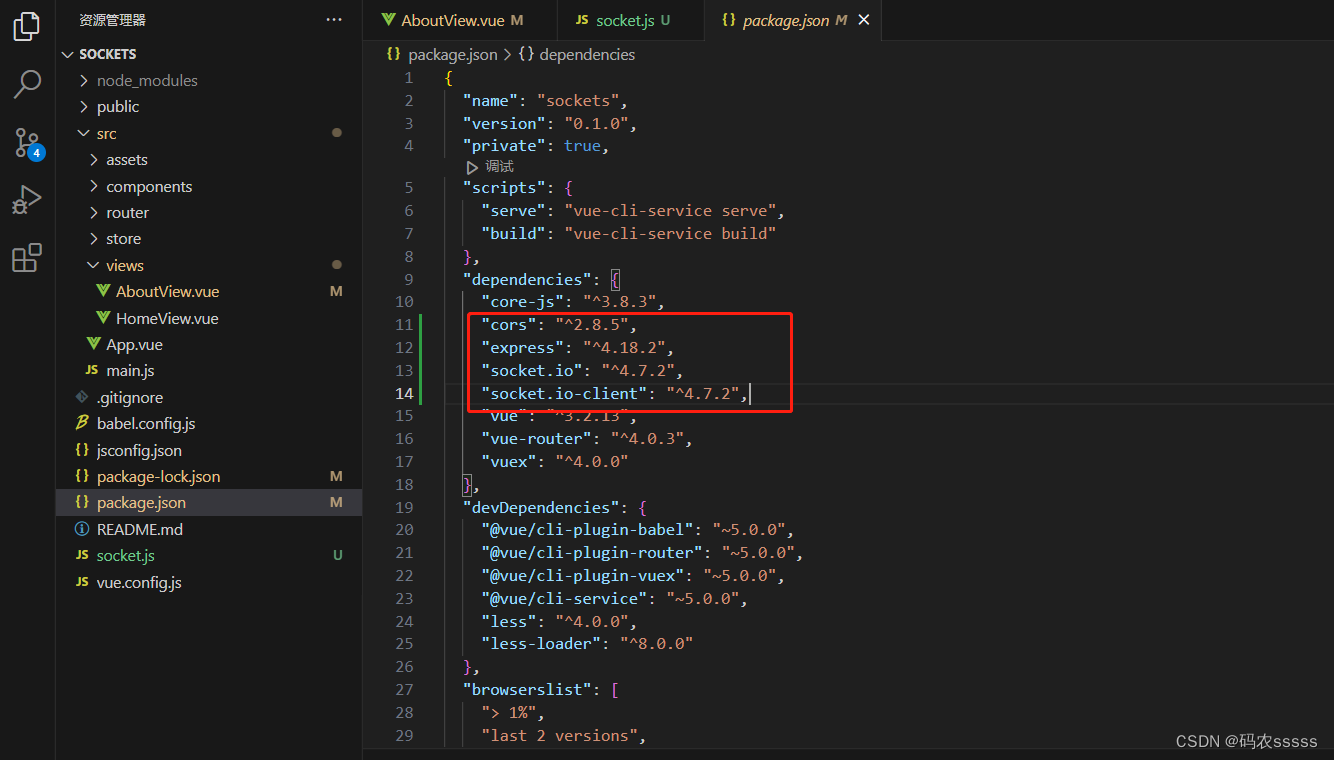The height and width of the screenshot is (760, 1334).
Task: Open the More Actions ellipsis in Explorer
Action: pos(333,18)
